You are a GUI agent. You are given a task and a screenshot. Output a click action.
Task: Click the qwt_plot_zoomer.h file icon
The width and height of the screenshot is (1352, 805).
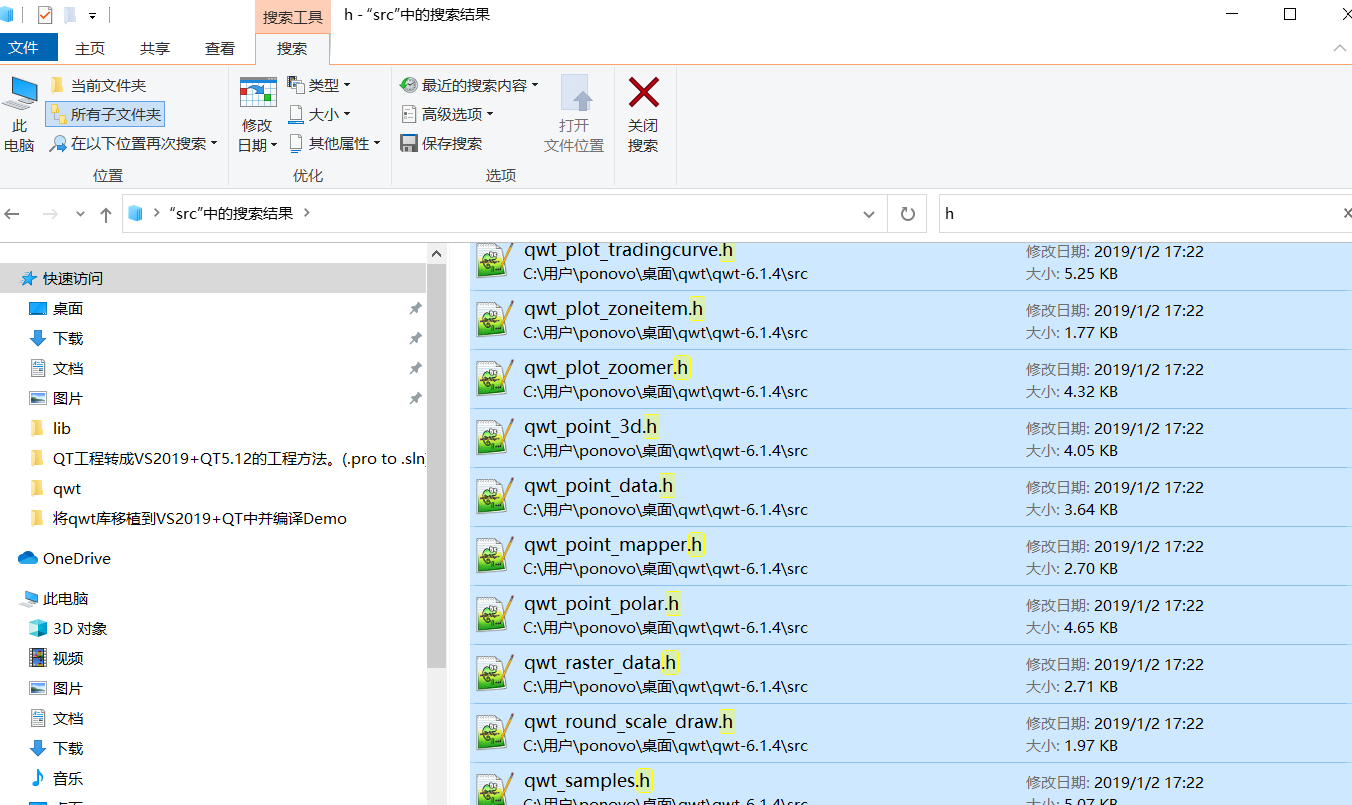pyautogui.click(x=493, y=378)
